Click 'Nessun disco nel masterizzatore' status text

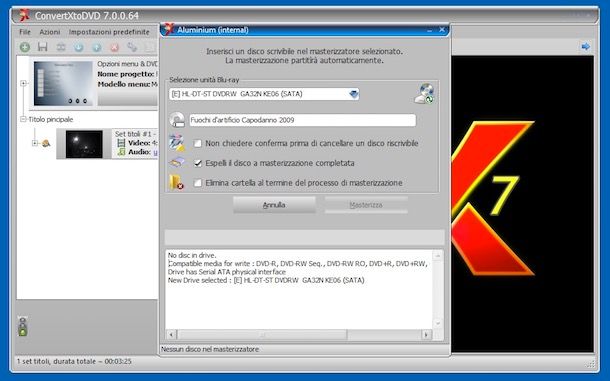(x=210, y=349)
